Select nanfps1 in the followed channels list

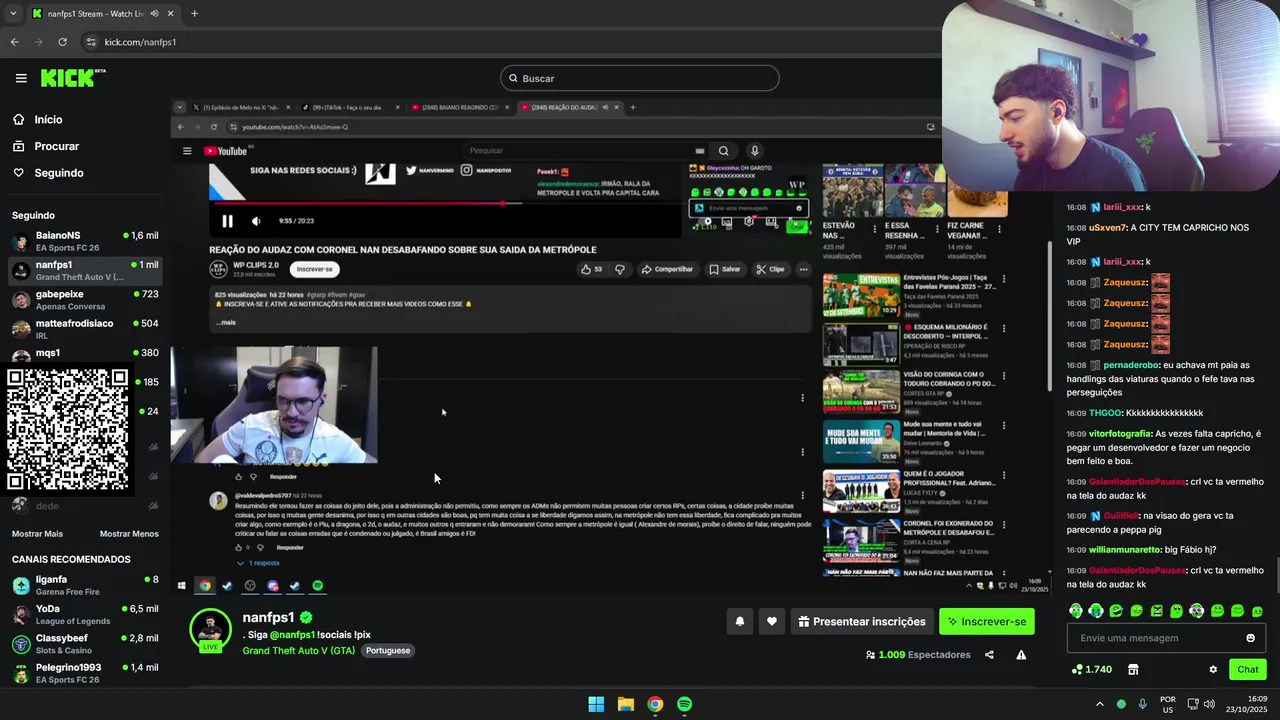point(85,270)
